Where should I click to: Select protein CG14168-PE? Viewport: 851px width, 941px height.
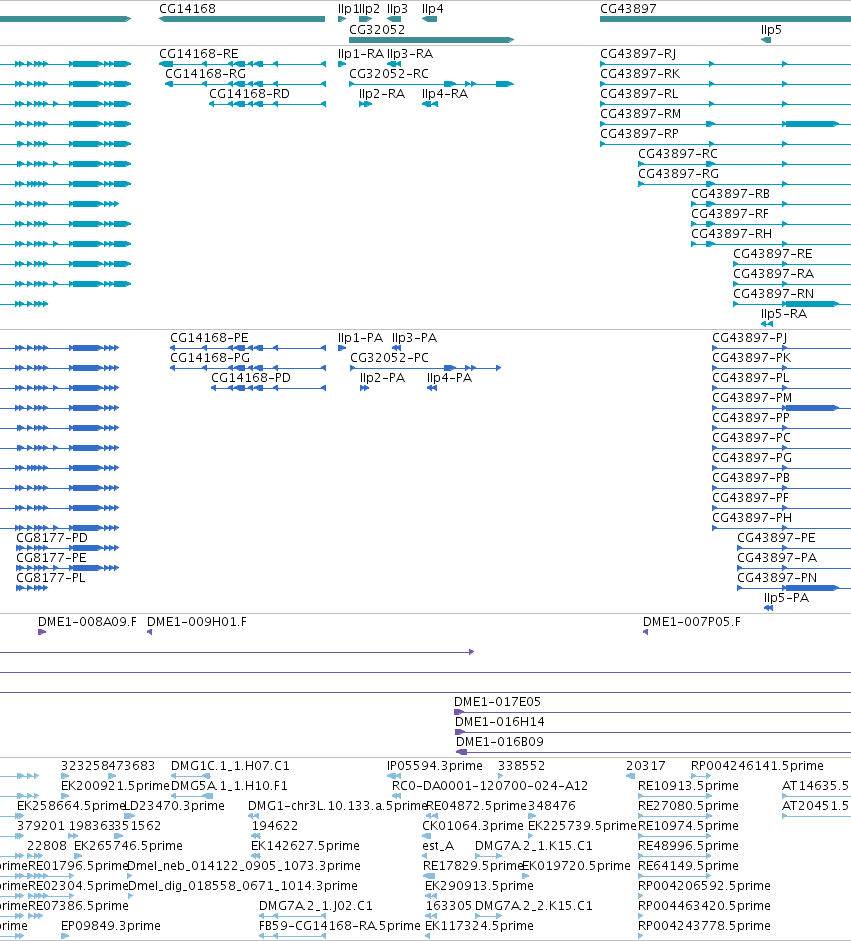(x=248, y=348)
